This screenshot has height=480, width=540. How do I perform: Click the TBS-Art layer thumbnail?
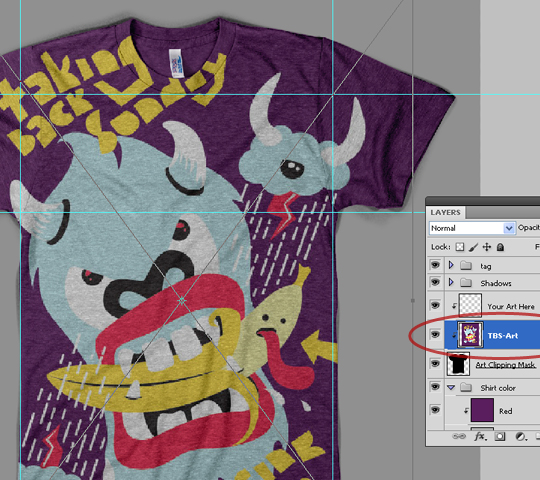(470, 335)
